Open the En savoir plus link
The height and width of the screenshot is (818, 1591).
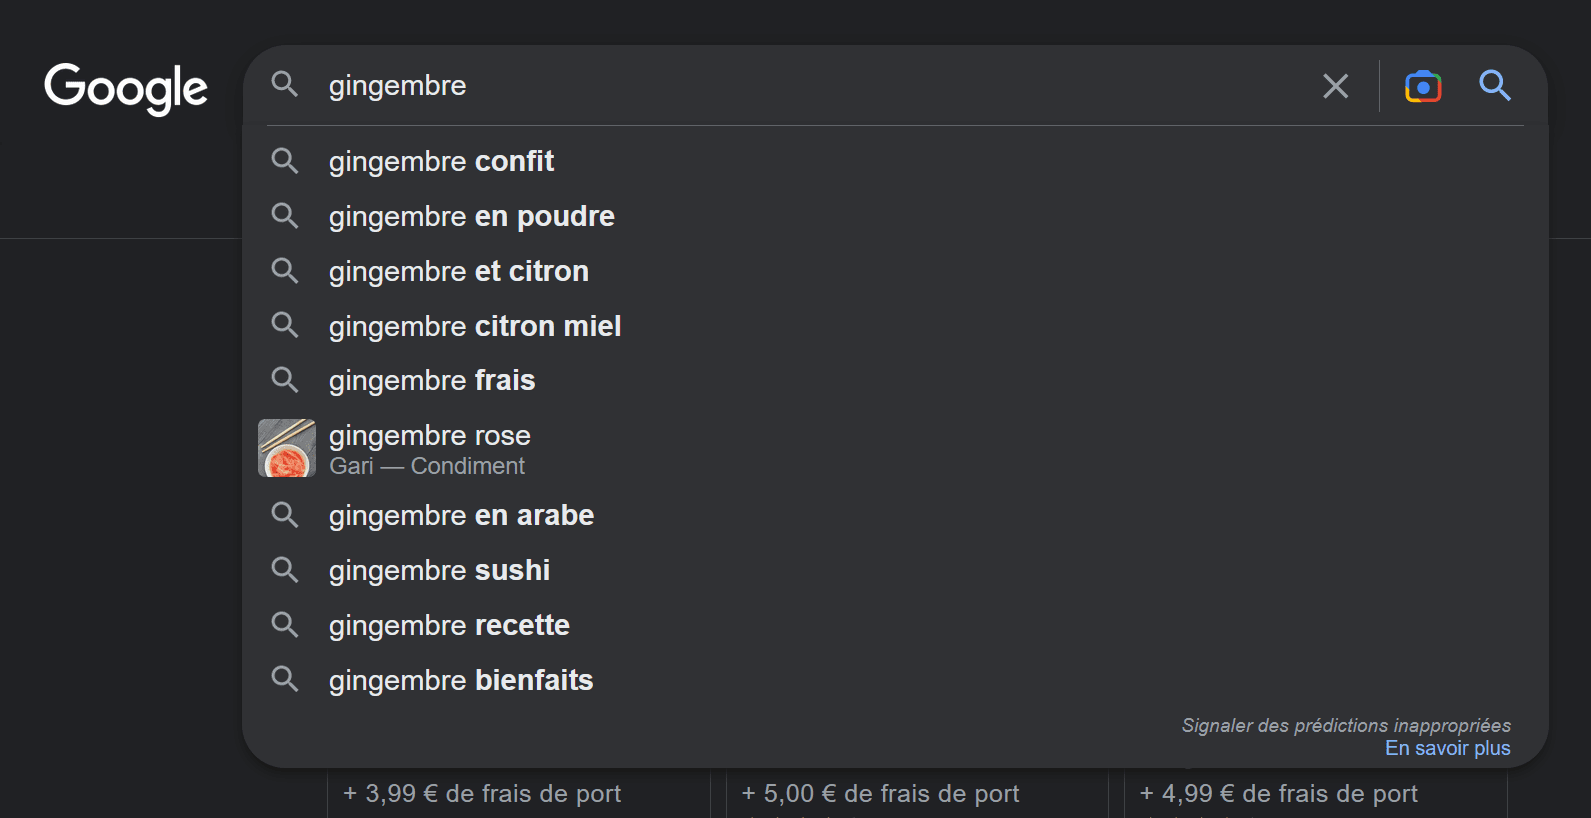point(1447,748)
